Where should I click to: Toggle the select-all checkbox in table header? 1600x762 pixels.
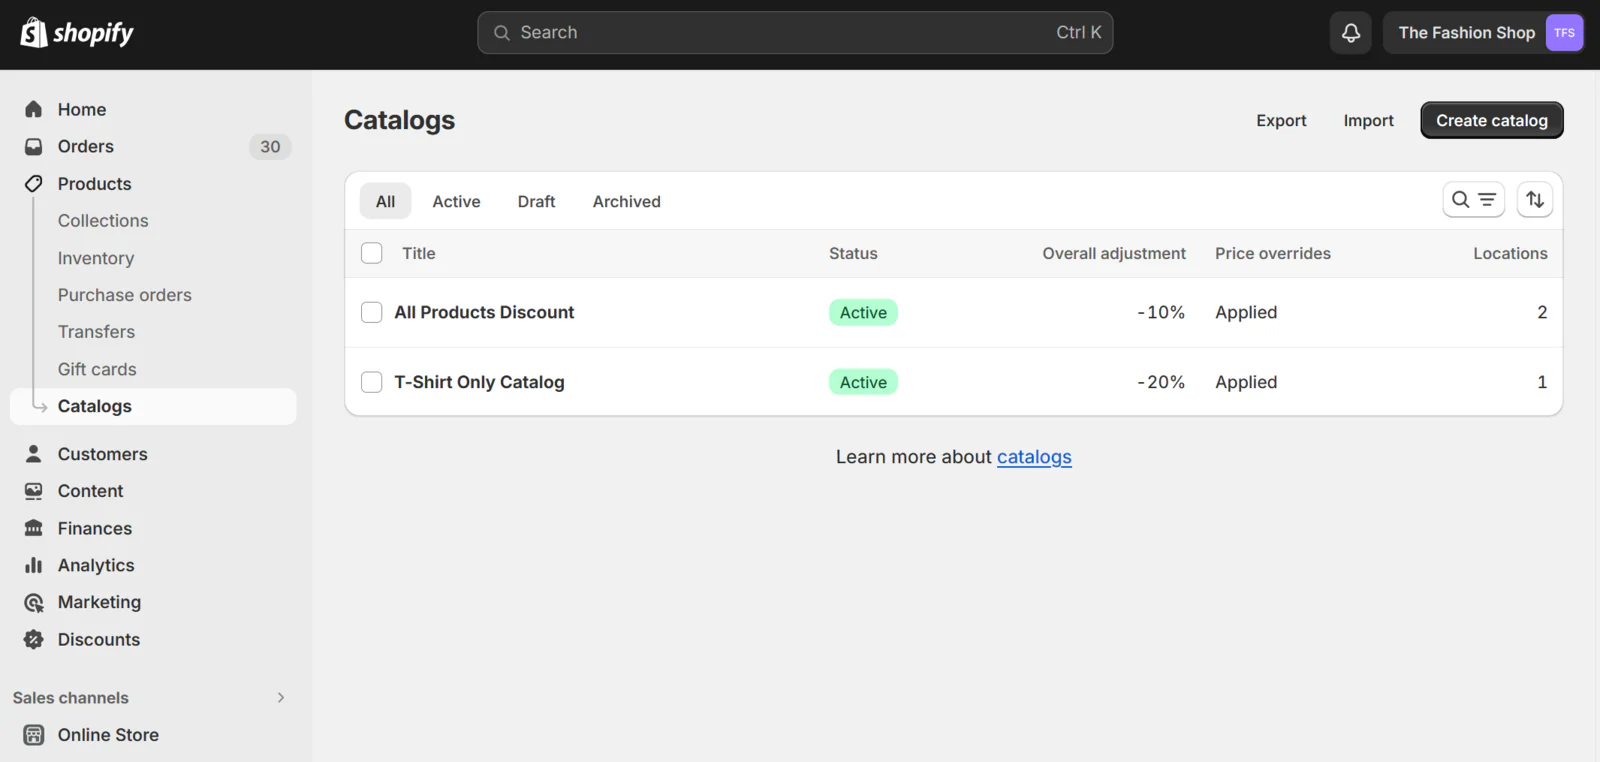coord(372,254)
